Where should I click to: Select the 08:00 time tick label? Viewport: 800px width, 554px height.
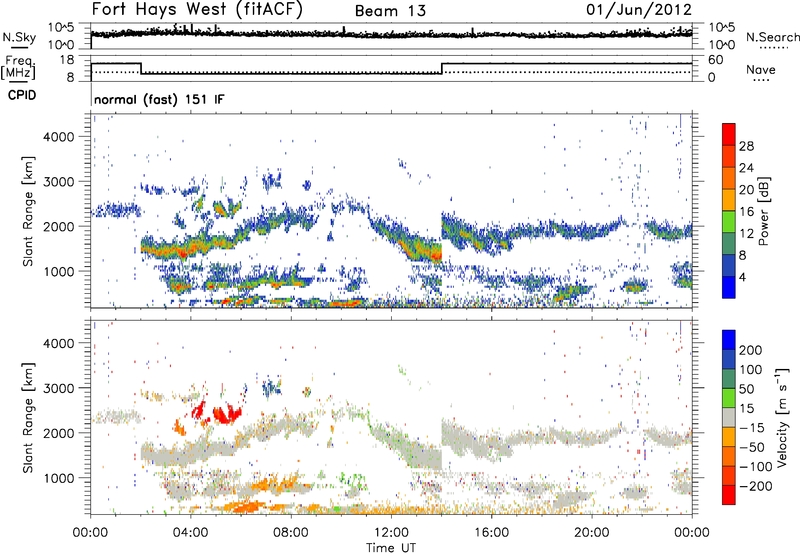pyautogui.click(x=291, y=533)
